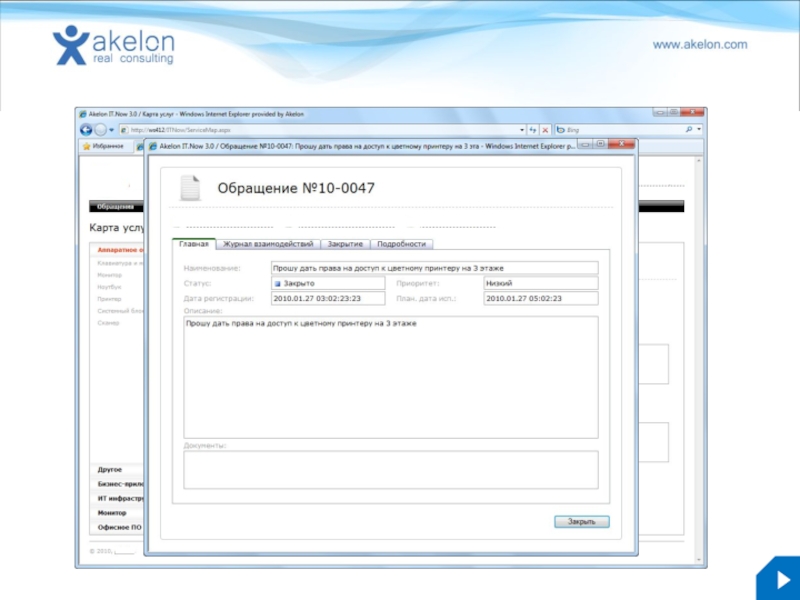
Task: Click the address bar in background browser
Action: [x=321, y=130]
